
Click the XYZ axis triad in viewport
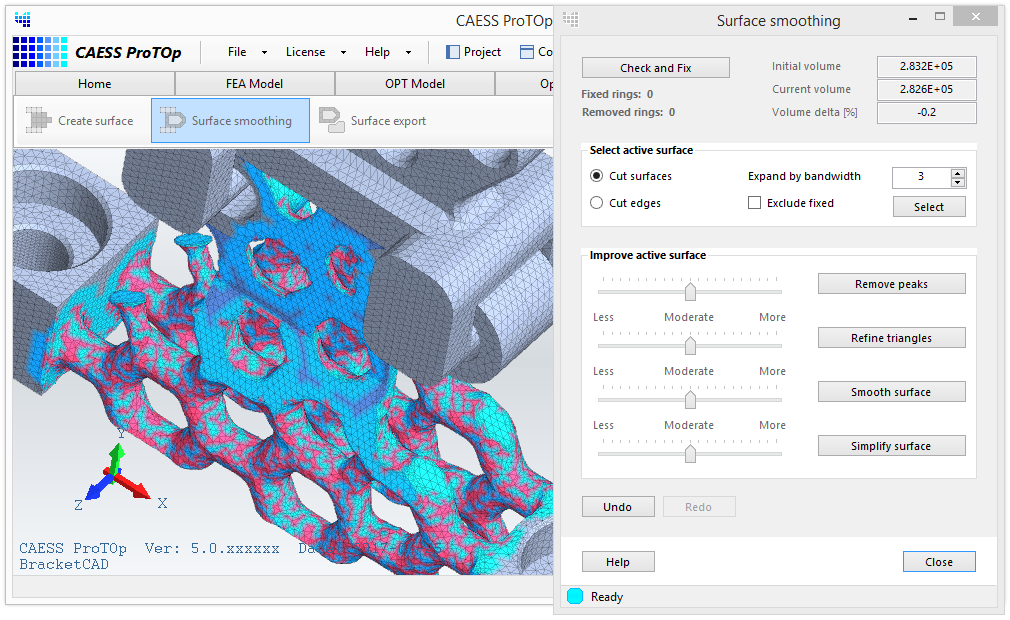[117, 471]
